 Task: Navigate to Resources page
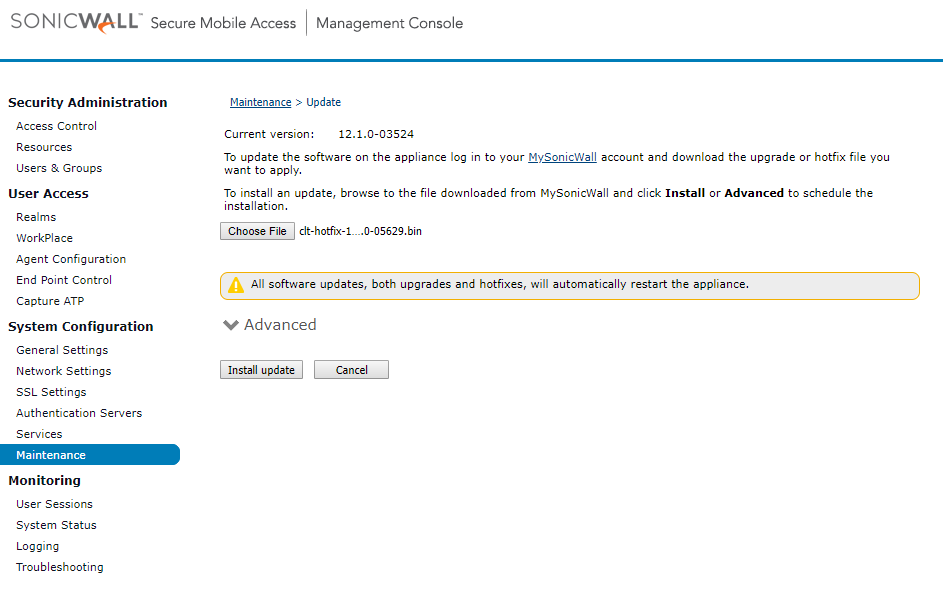(x=44, y=147)
